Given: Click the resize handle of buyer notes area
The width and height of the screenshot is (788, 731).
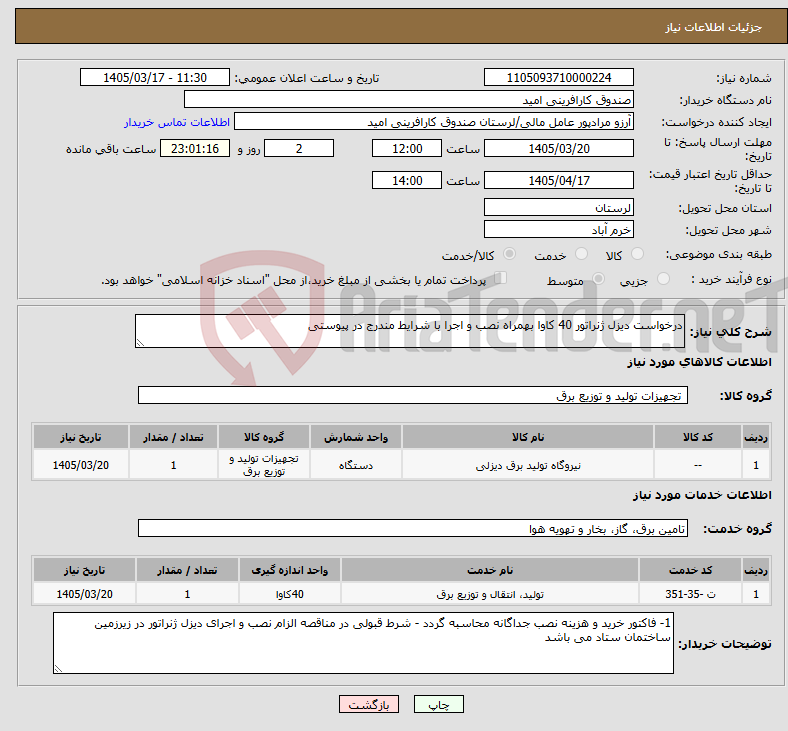Looking at the screenshot, I should [x=58, y=669].
